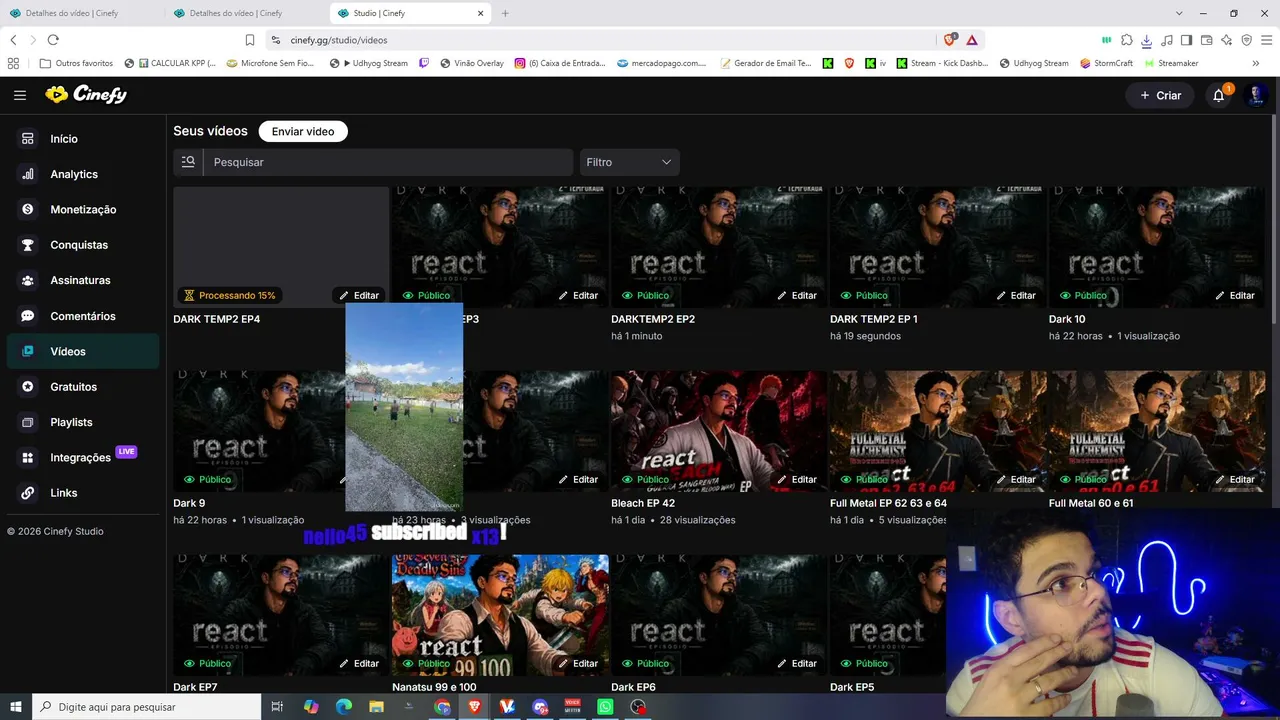Open the StormCraft bookmark
The width and height of the screenshot is (1280, 720).
click(x=1106, y=63)
